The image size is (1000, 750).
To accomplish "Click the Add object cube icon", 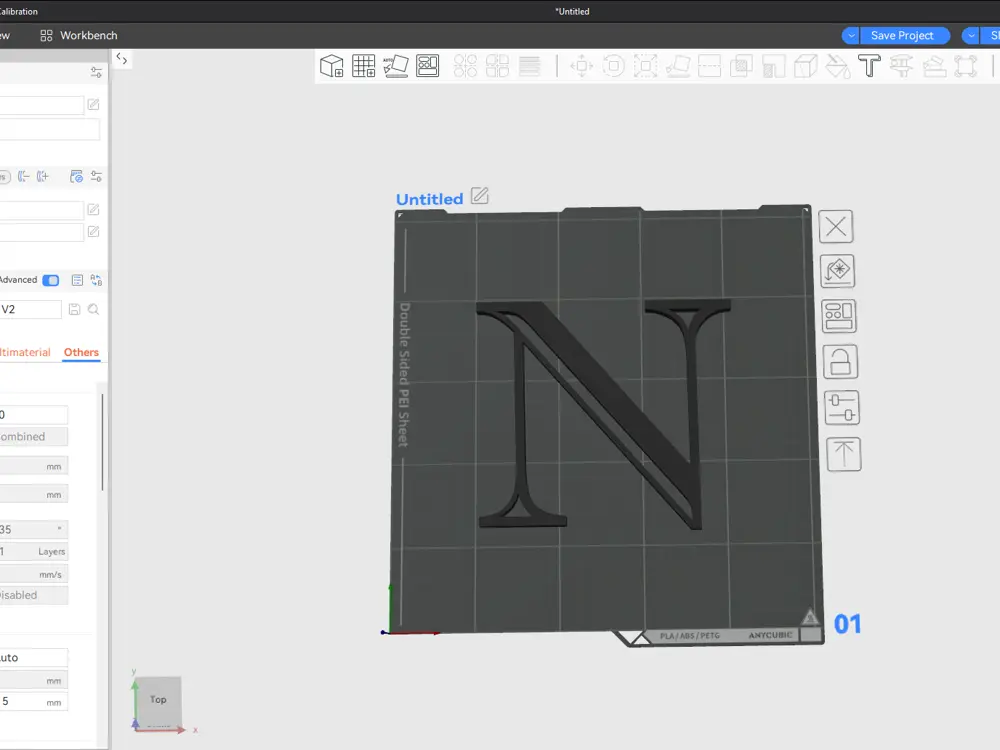I will click(x=332, y=66).
